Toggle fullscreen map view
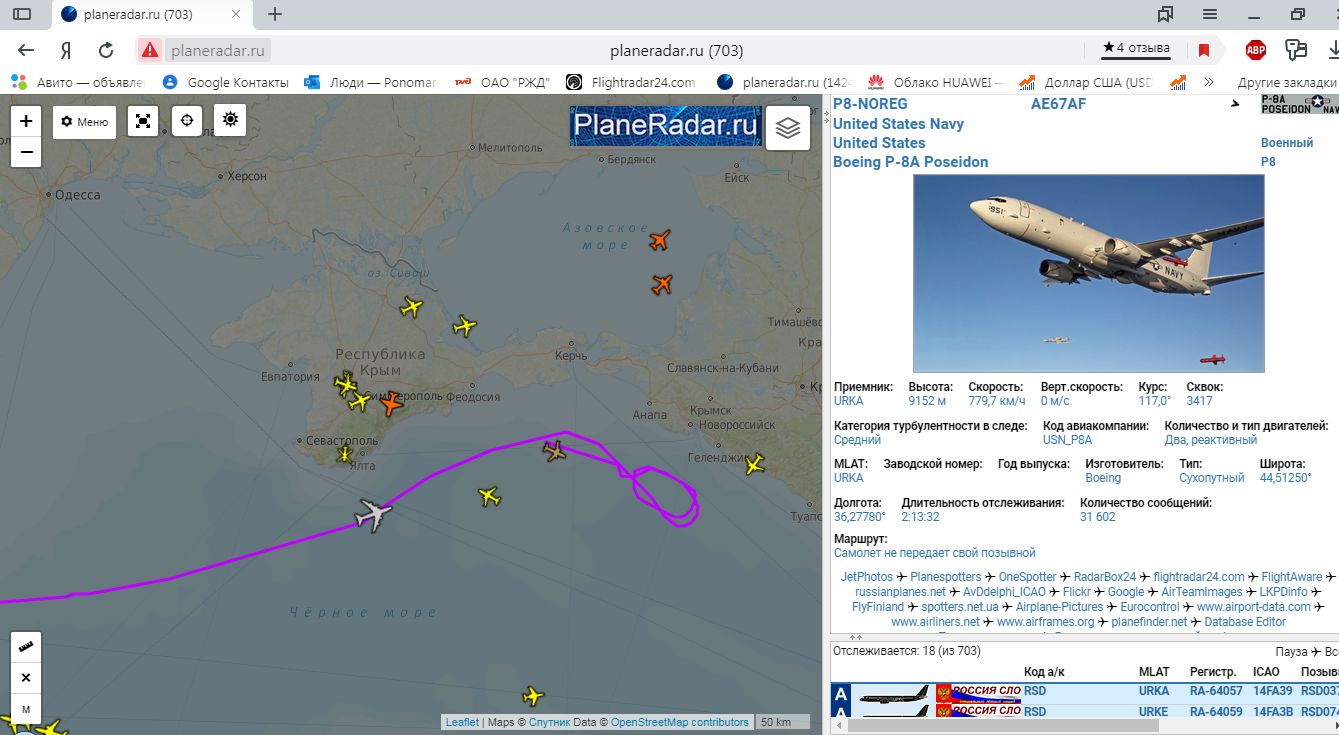The height and width of the screenshot is (735, 1339). click(x=143, y=122)
